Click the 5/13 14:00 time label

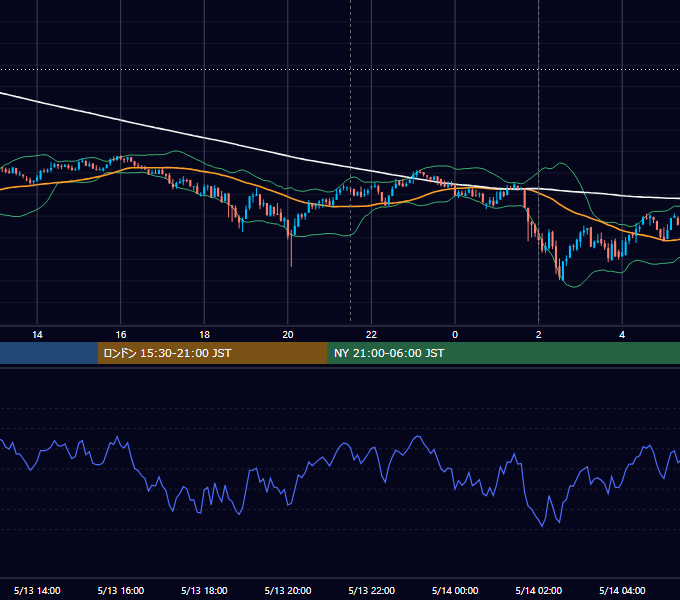37,590
